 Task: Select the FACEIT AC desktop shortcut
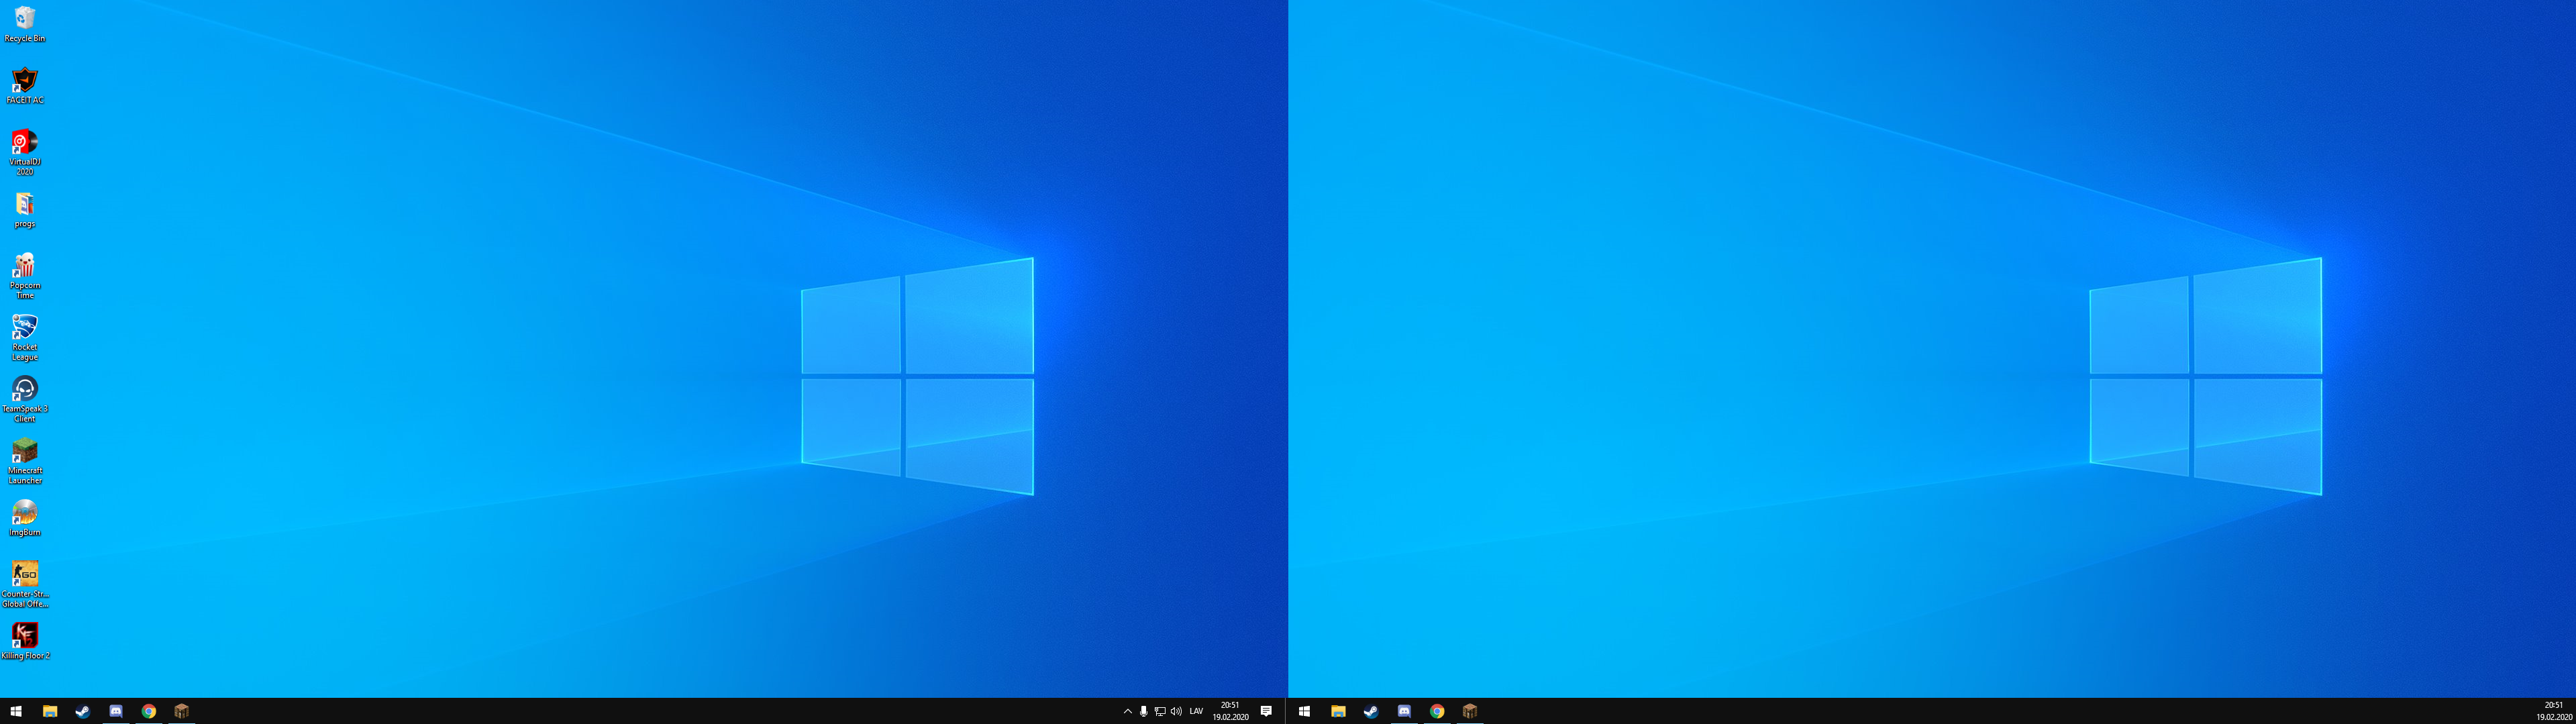tap(25, 86)
